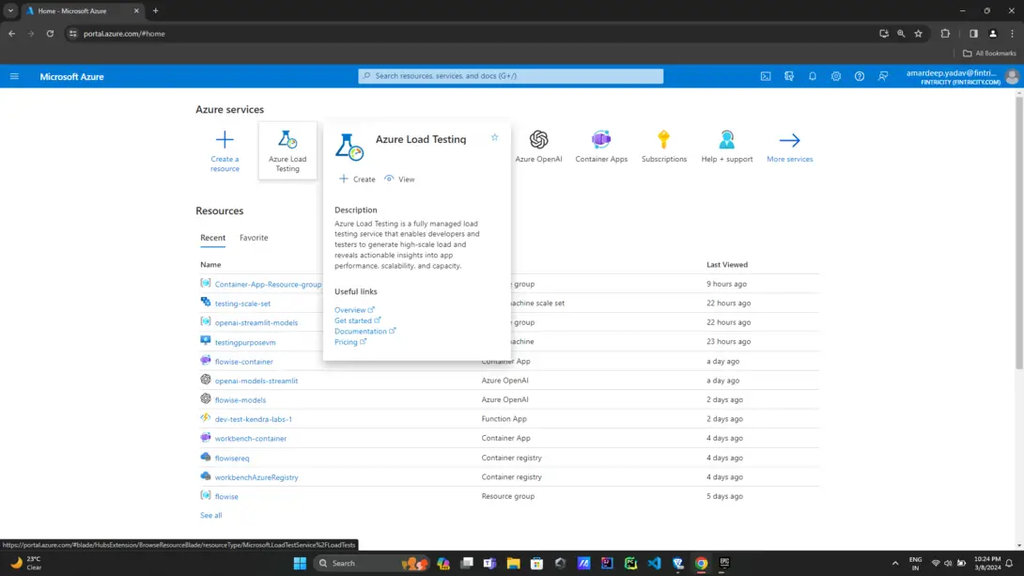This screenshot has height=576, width=1024.
Task: Open openai-streamlit-models resource
Action: (256, 323)
